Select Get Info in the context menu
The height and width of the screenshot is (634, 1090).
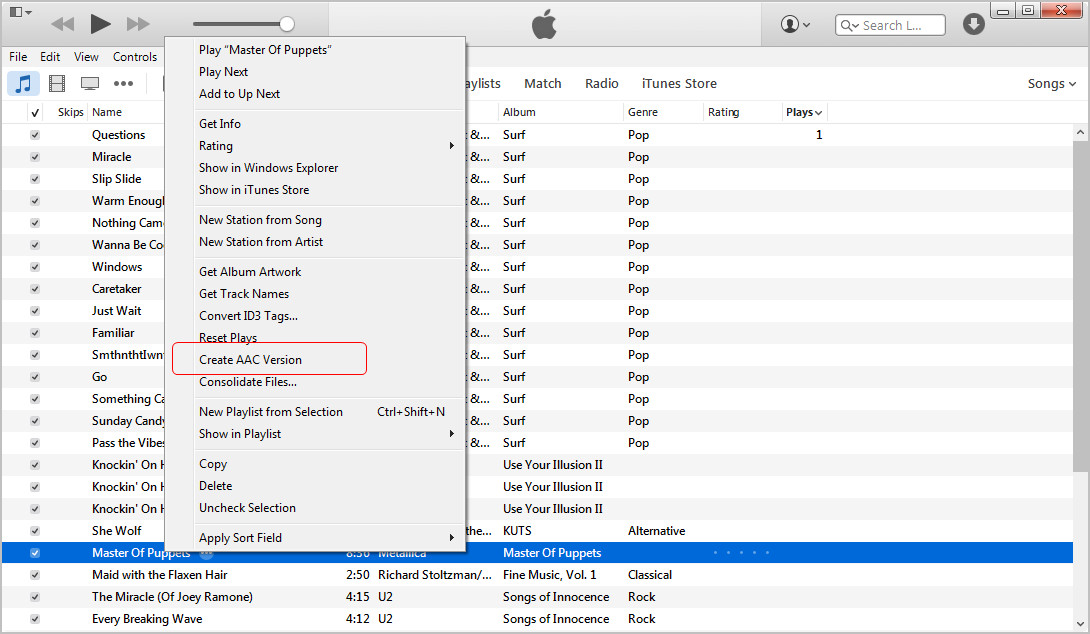220,124
